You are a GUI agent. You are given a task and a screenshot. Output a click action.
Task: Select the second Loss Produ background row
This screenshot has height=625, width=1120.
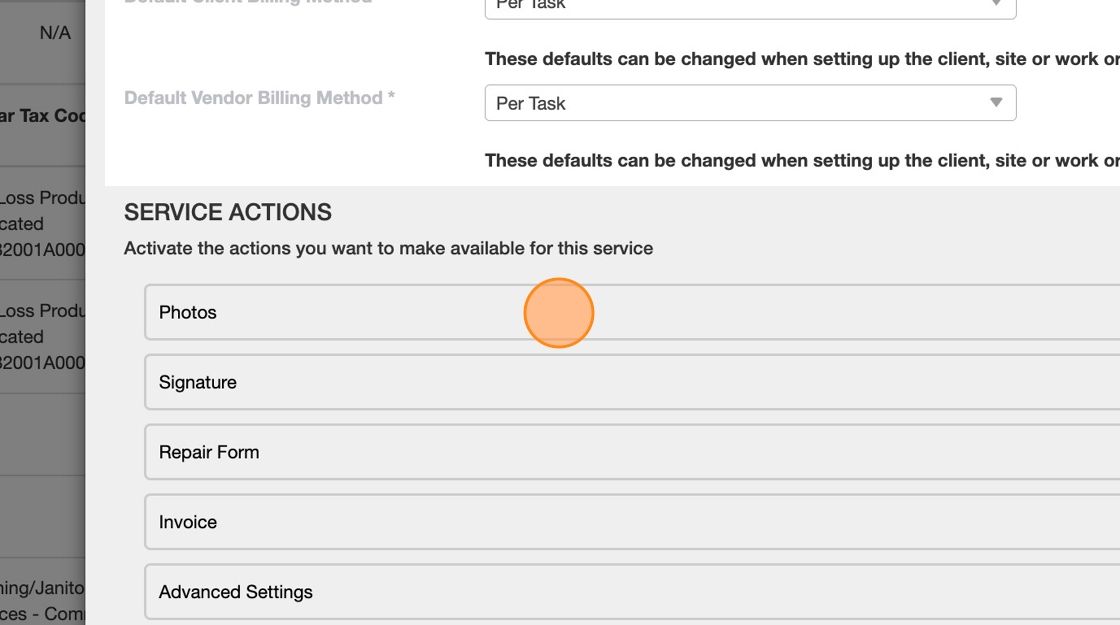click(x=42, y=336)
